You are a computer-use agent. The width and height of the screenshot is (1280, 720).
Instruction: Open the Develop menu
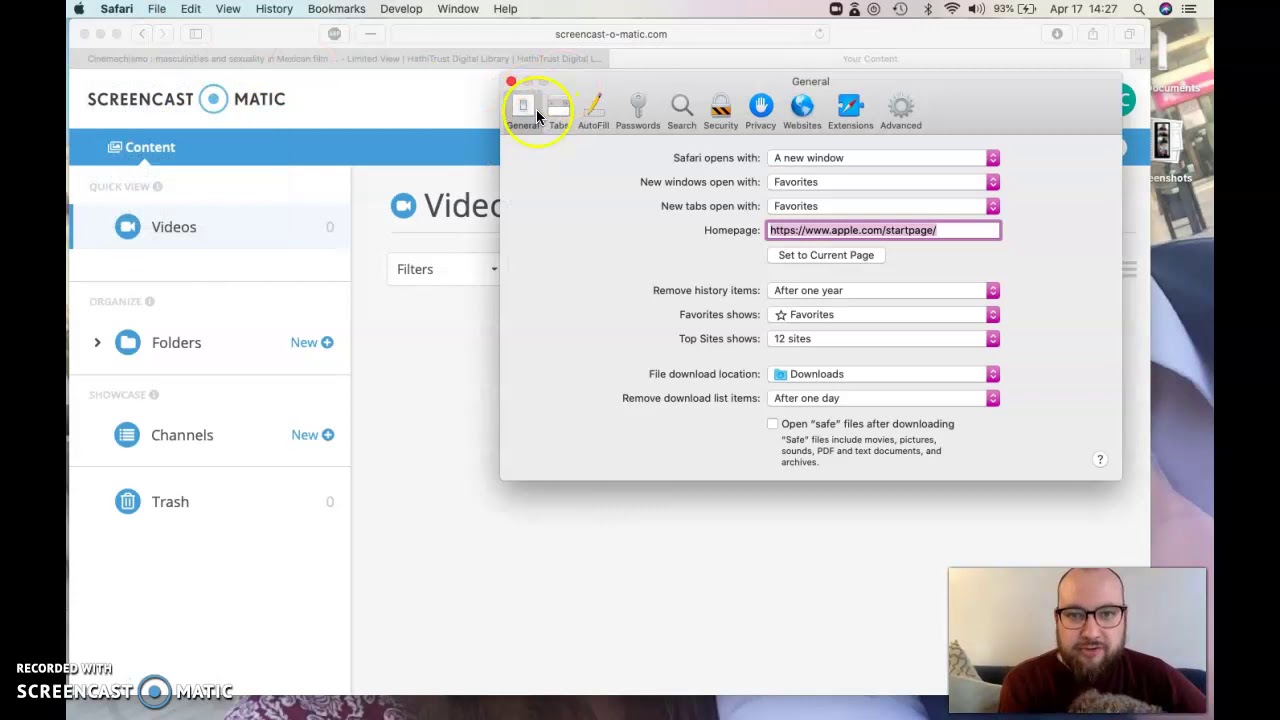pyautogui.click(x=401, y=9)
